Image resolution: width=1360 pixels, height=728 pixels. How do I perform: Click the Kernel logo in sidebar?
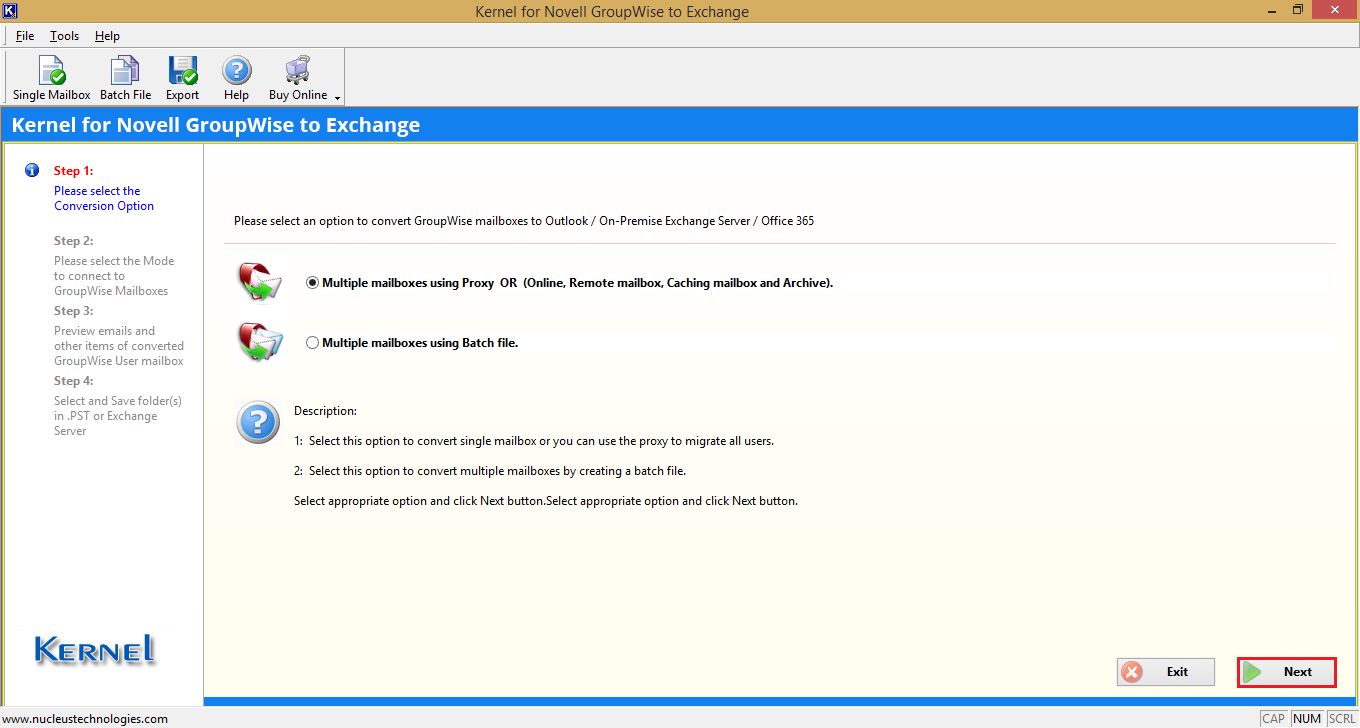pyautogui.click(x=96, y=650)
